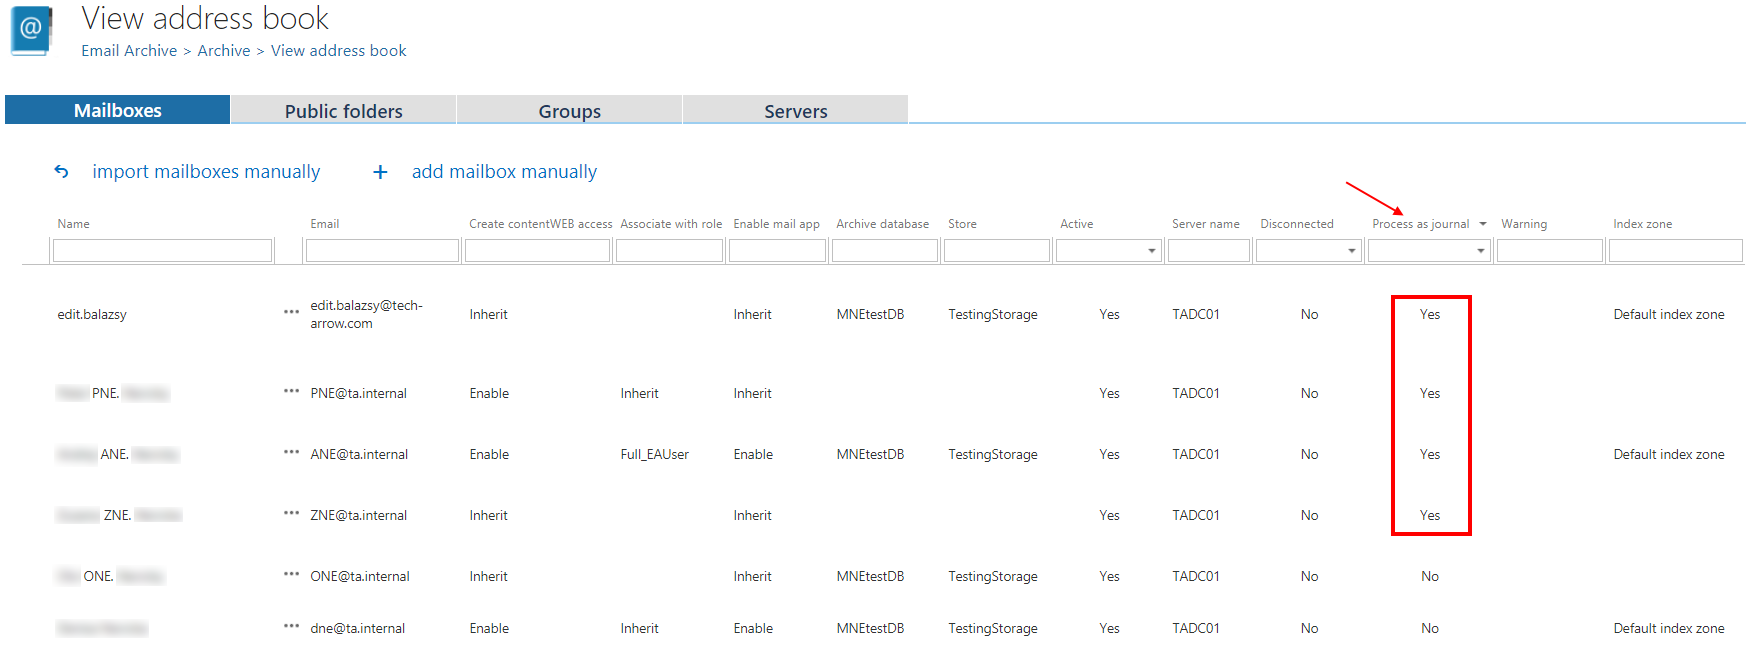Switch to the Public folders tab
This screenshot has width=1753, height=647.
click(343, 111)
